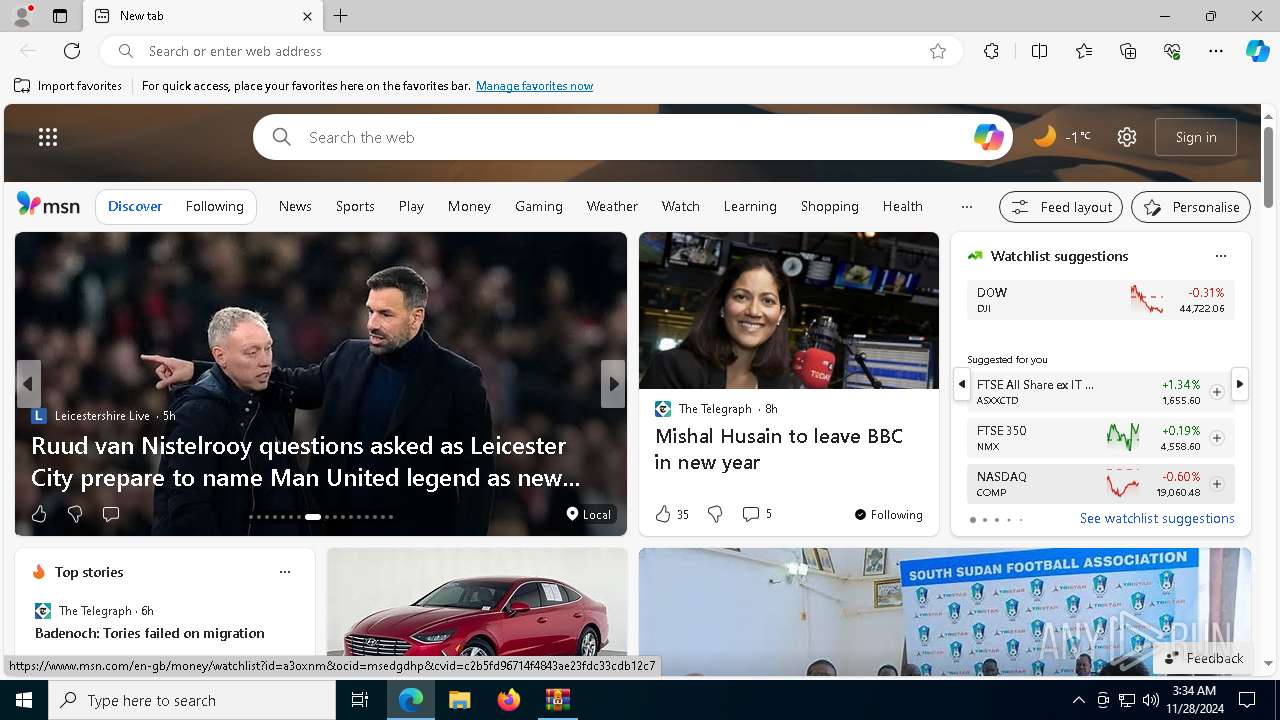Select the active carousel progress indicator
1280x720 pixels.
313,517
